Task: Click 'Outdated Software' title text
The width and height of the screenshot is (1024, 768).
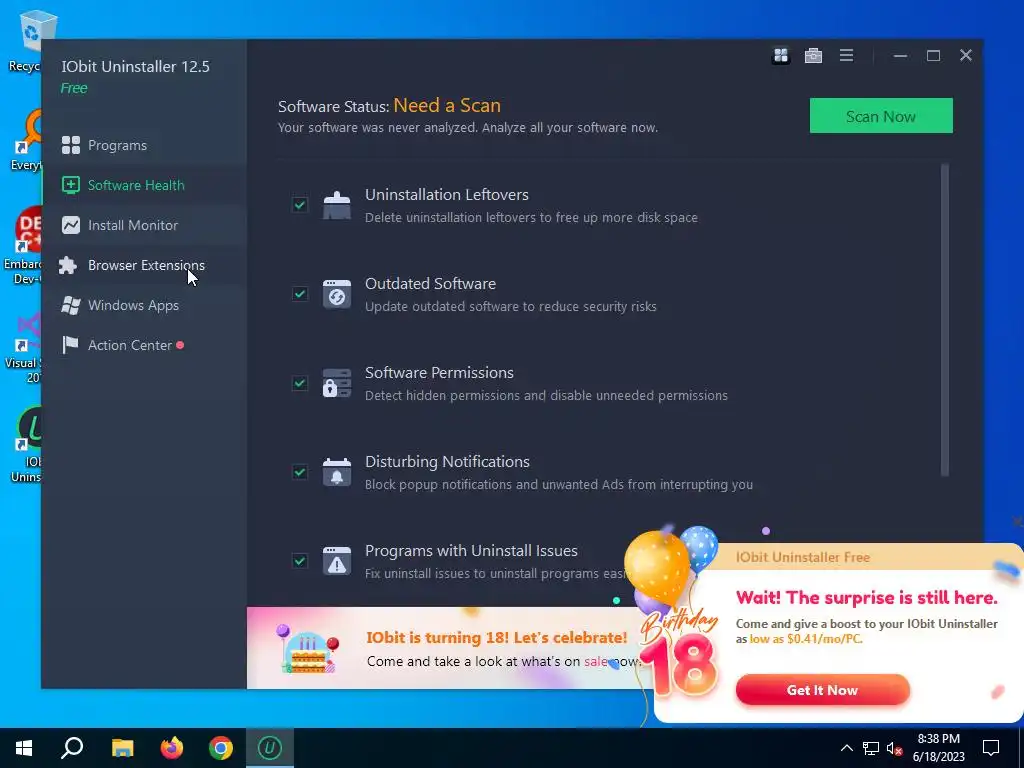Action: pyautogui.click(x=430, y=283)
